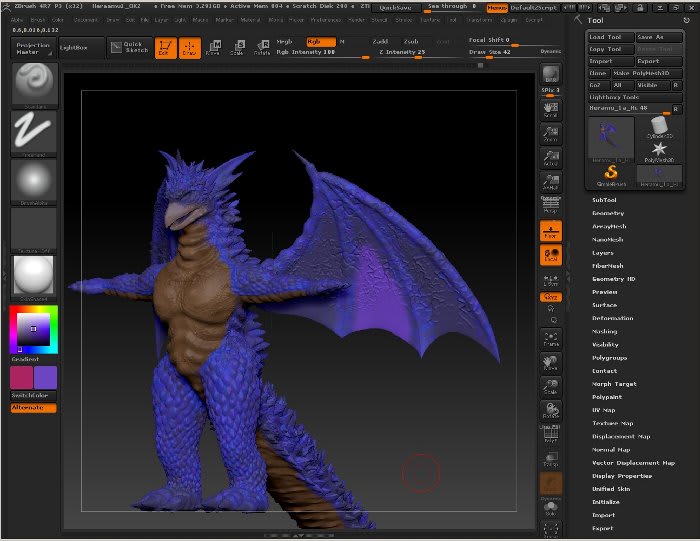700x541 pixels.
Task: Toggle the Floor grid button
Action: point(551,231)
